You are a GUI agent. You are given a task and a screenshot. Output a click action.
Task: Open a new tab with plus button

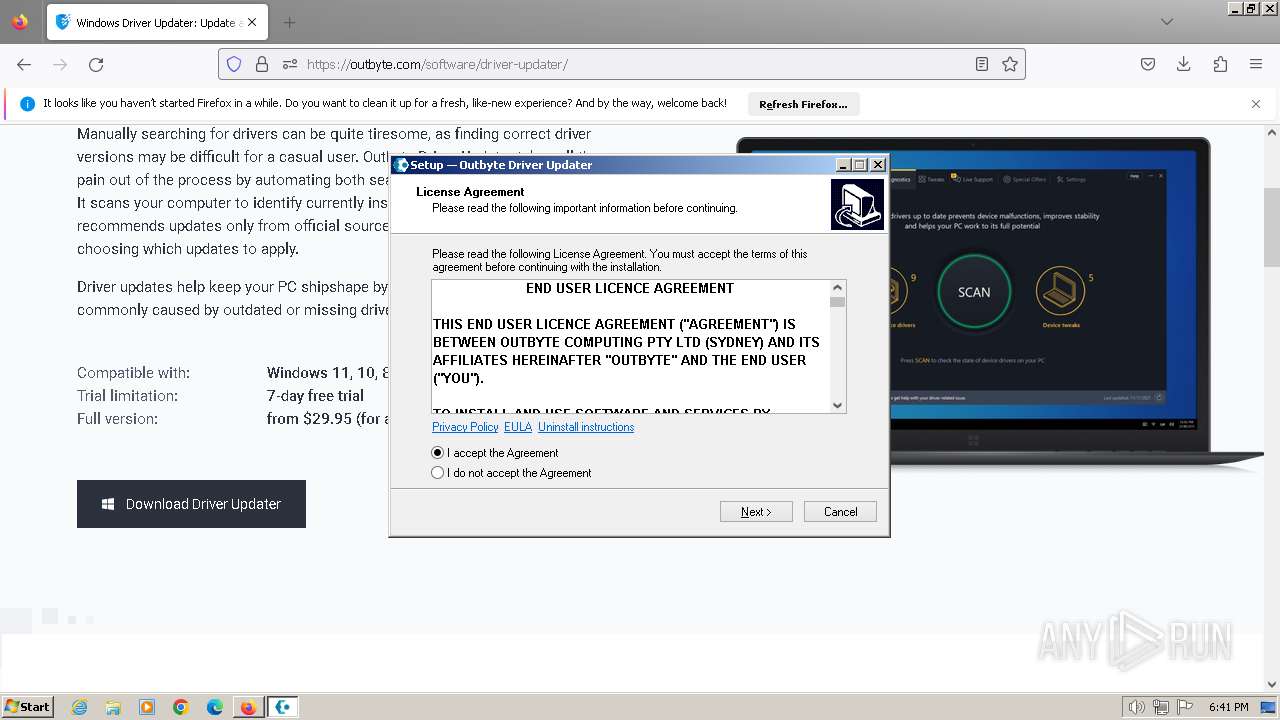point(289,22)
